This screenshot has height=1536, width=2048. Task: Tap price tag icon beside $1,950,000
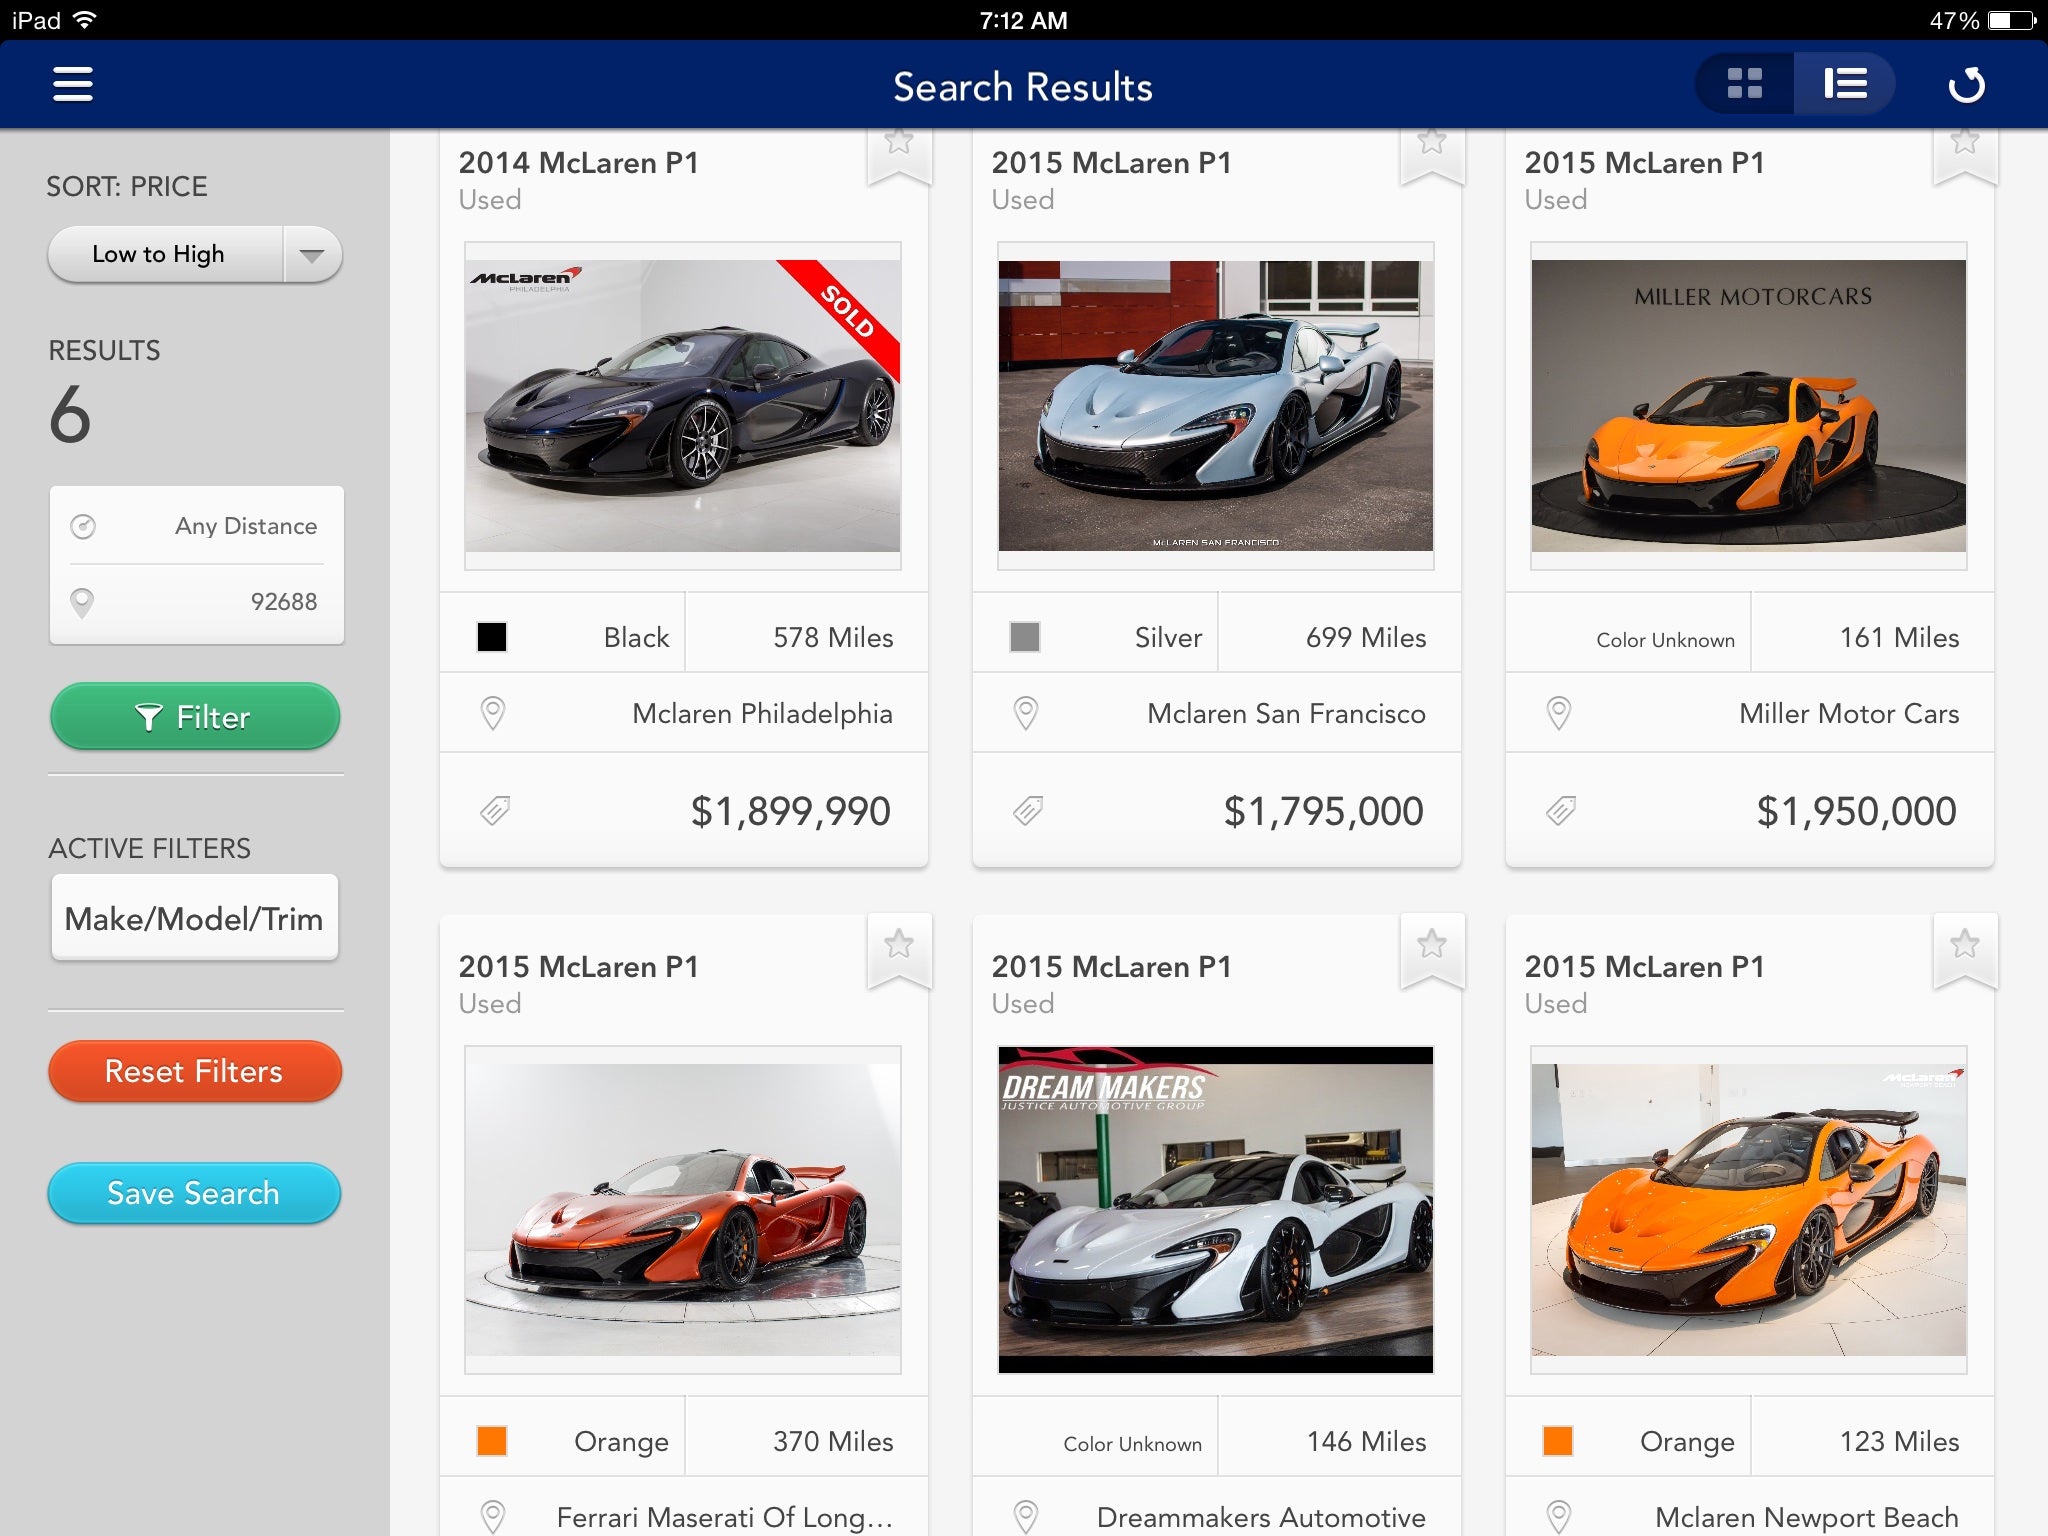pos(1561,811)
